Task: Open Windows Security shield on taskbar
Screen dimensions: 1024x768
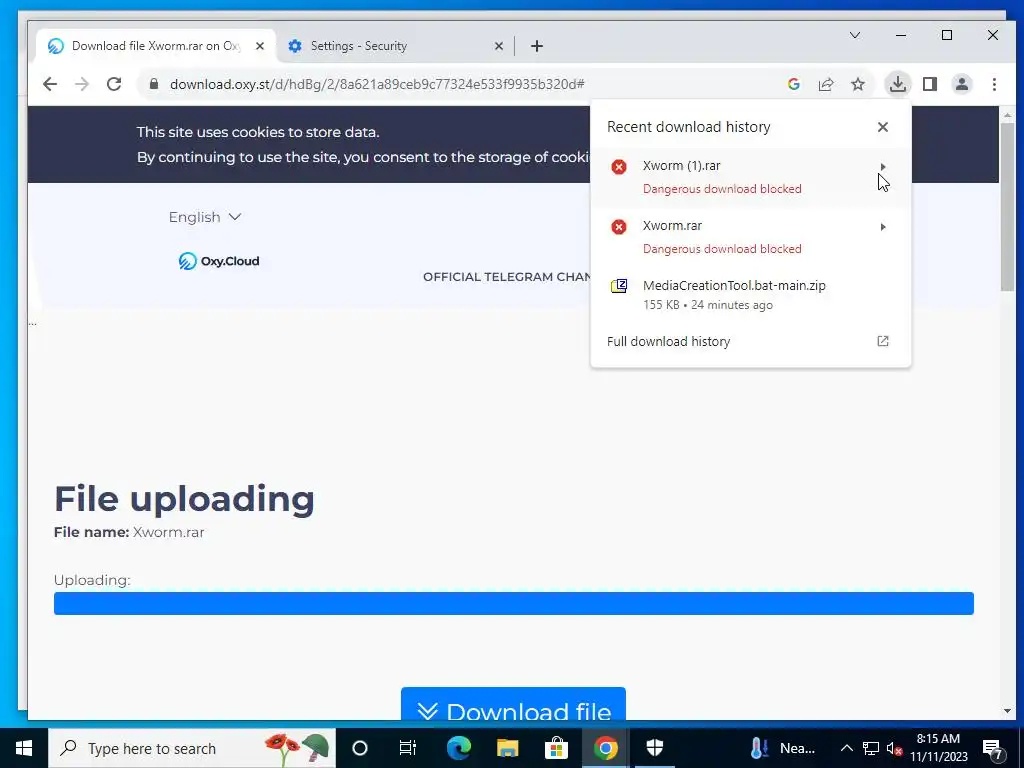Action: point(654,748)
